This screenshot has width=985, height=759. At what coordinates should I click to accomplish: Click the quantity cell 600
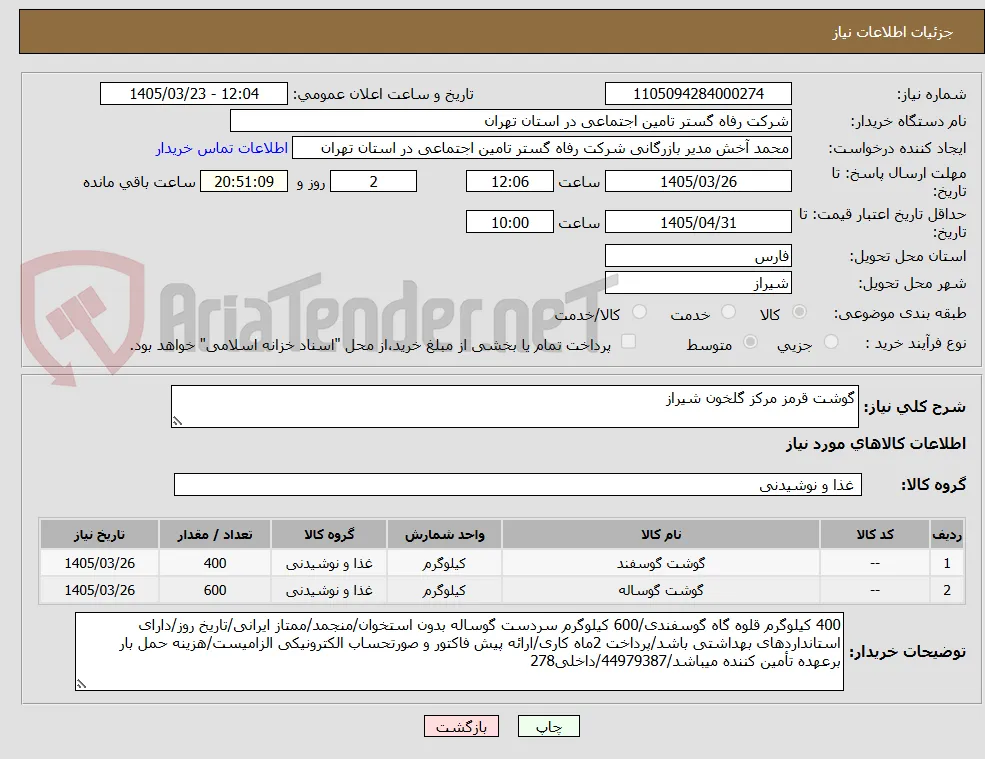[x=215, y=591]
